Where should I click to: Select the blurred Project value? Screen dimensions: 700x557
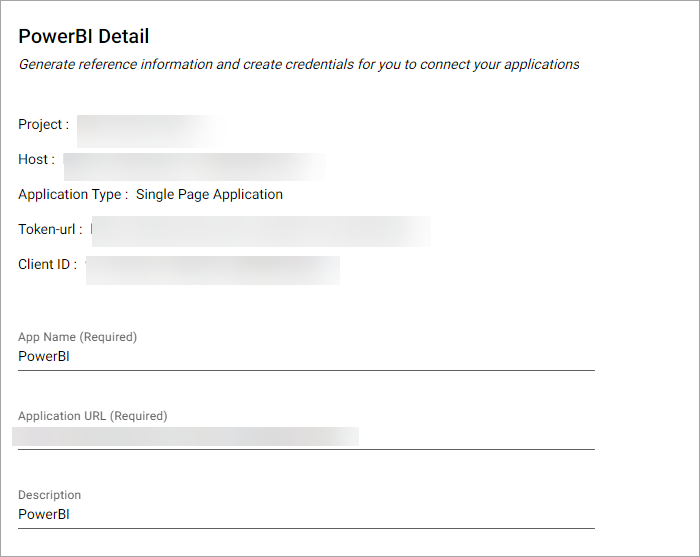[150, 126]
